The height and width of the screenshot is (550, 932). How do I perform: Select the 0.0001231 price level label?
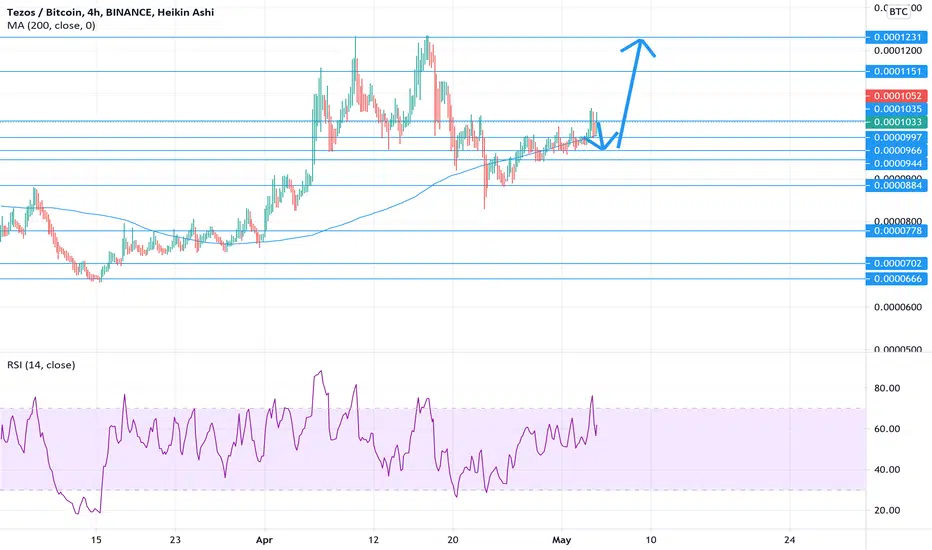pyautogui.click(x=896, y=37)
